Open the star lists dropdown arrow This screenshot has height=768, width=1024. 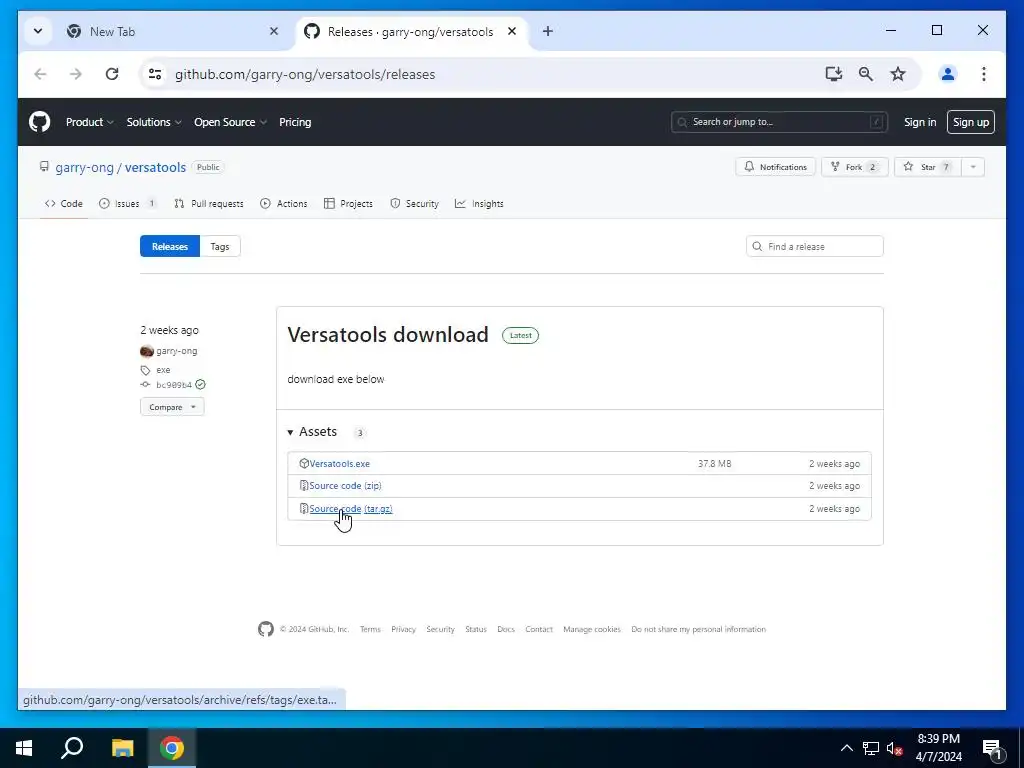point(973,167)
